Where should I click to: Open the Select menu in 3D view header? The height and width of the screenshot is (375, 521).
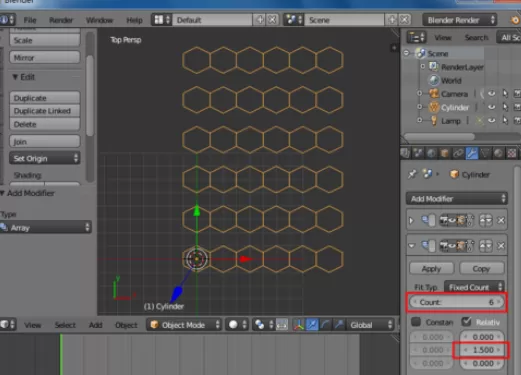click(65, 325)
